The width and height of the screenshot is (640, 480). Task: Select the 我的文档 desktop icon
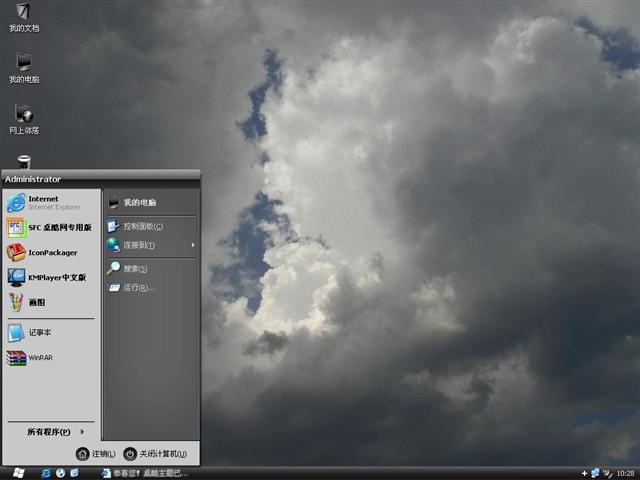tap(24, 17)
